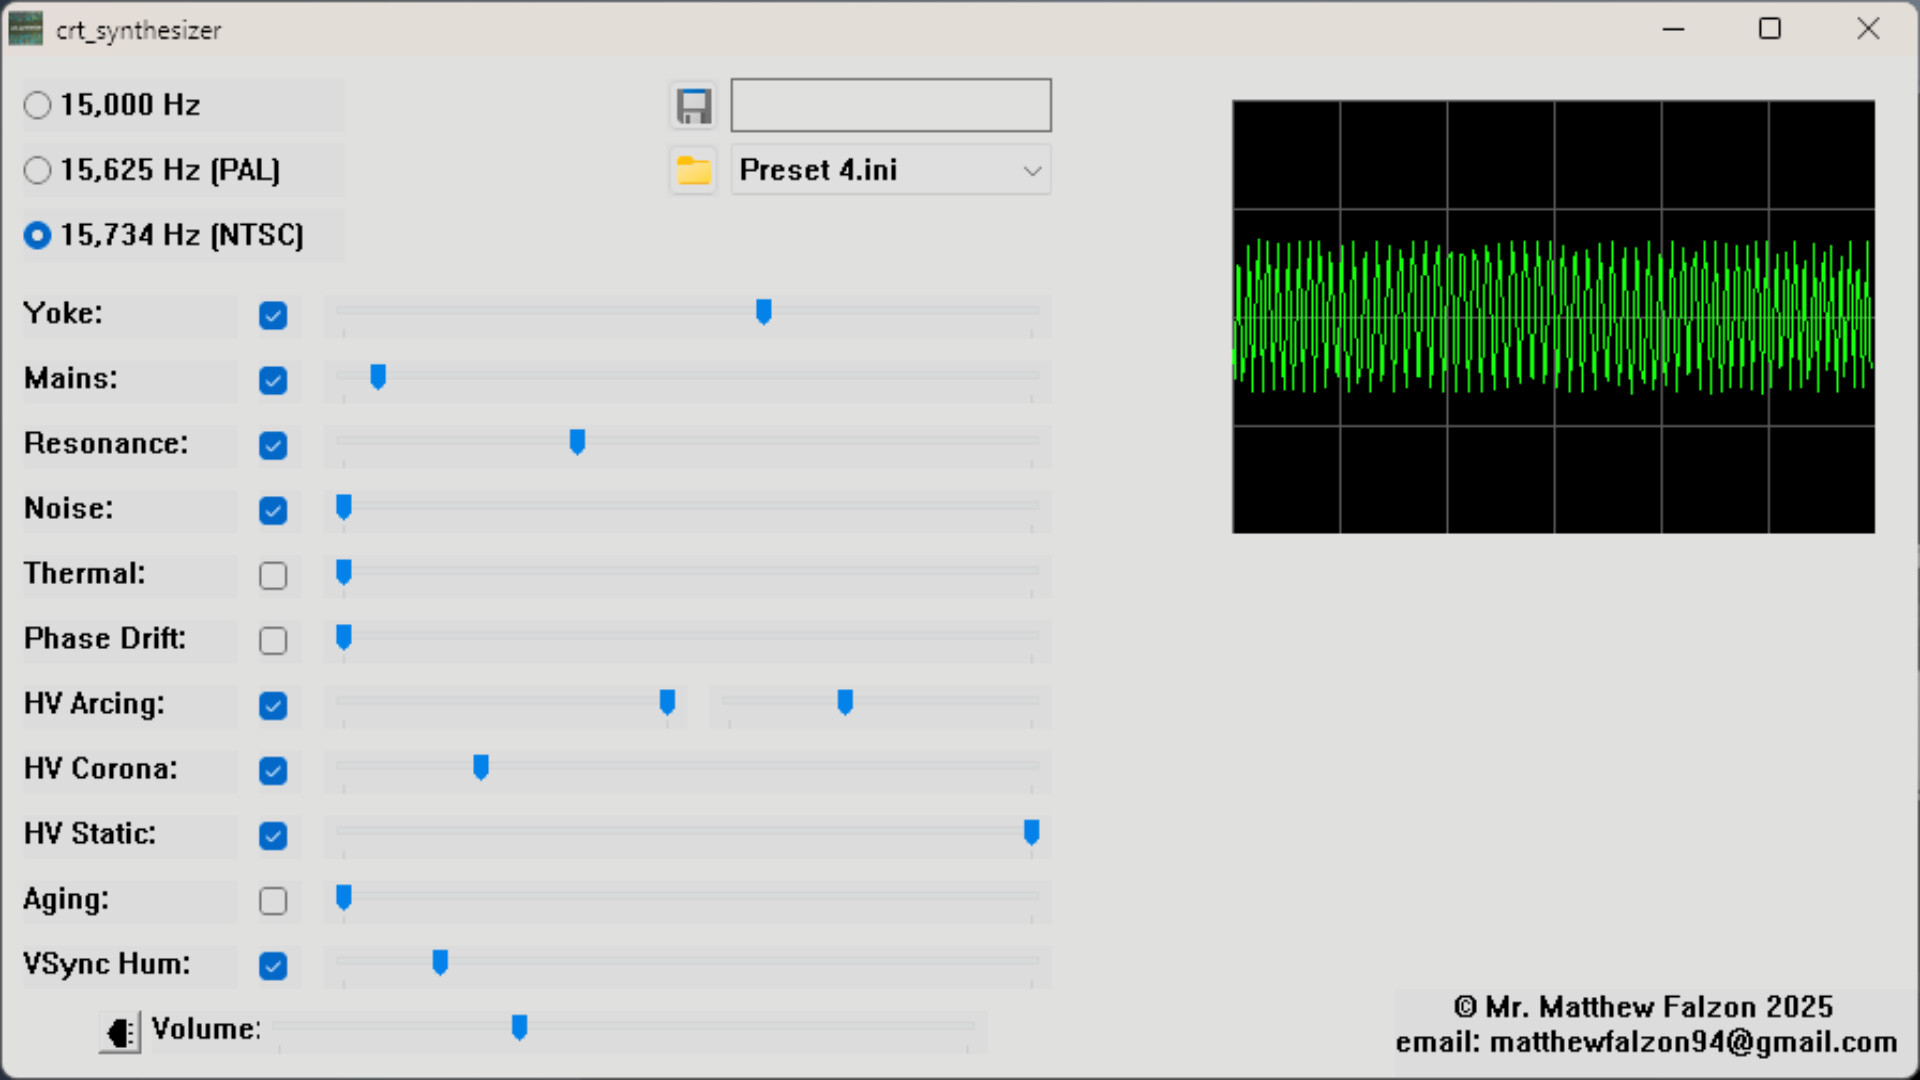
Task: Click the second HV Arcing slider handle
Action: tap(845, 702)
